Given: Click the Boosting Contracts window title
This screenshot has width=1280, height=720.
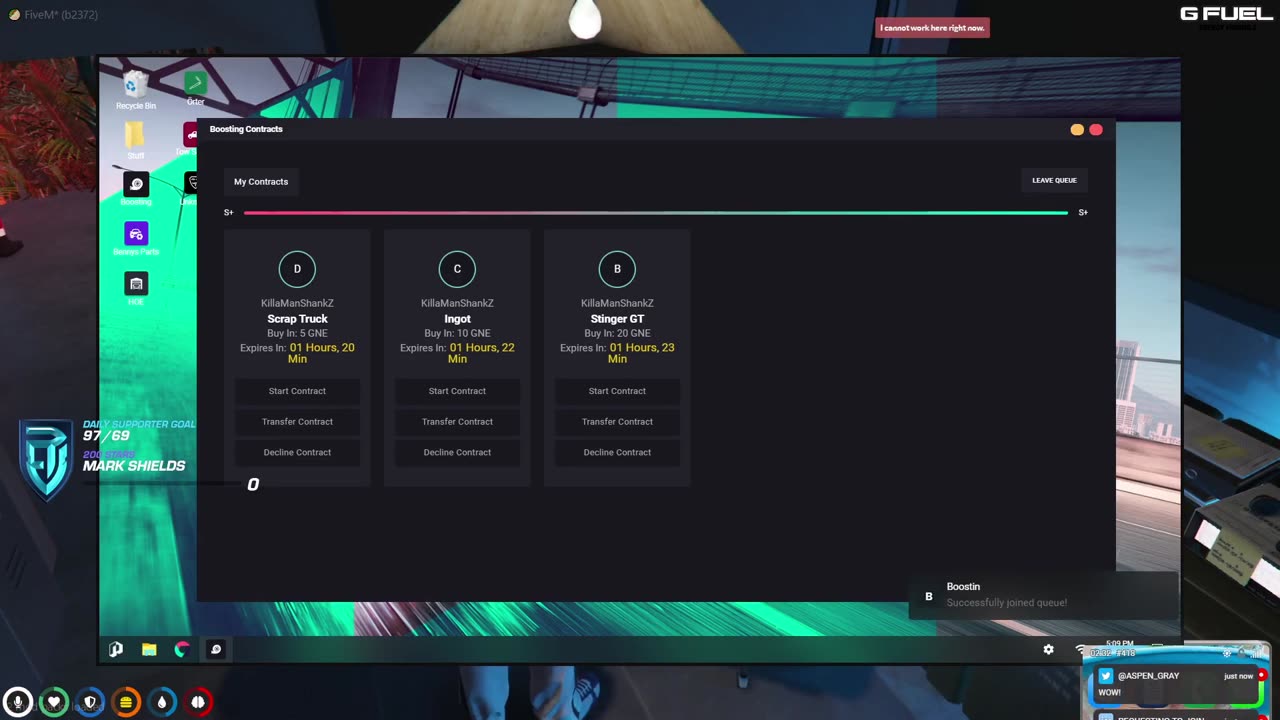Looking at the screenshot, I should tap(246, 129).
